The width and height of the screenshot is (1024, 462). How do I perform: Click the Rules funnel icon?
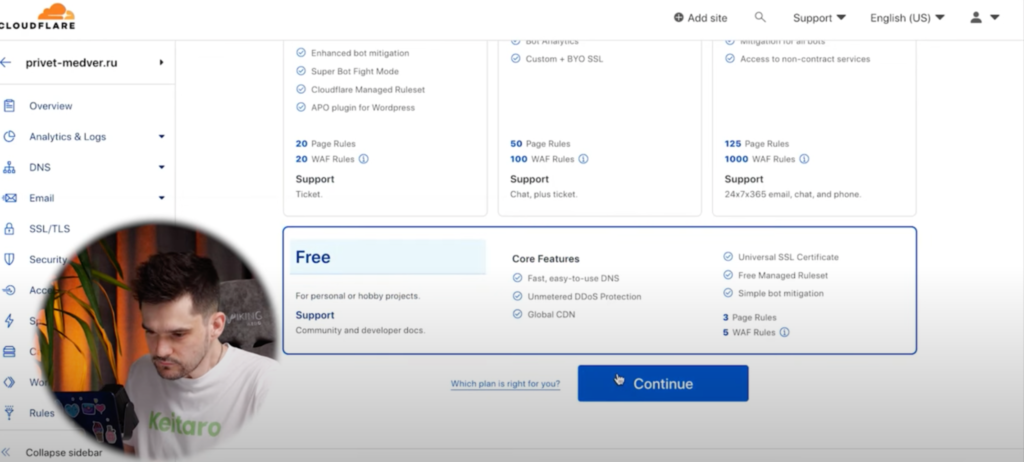pyautogui.click(x=9, y=413)
